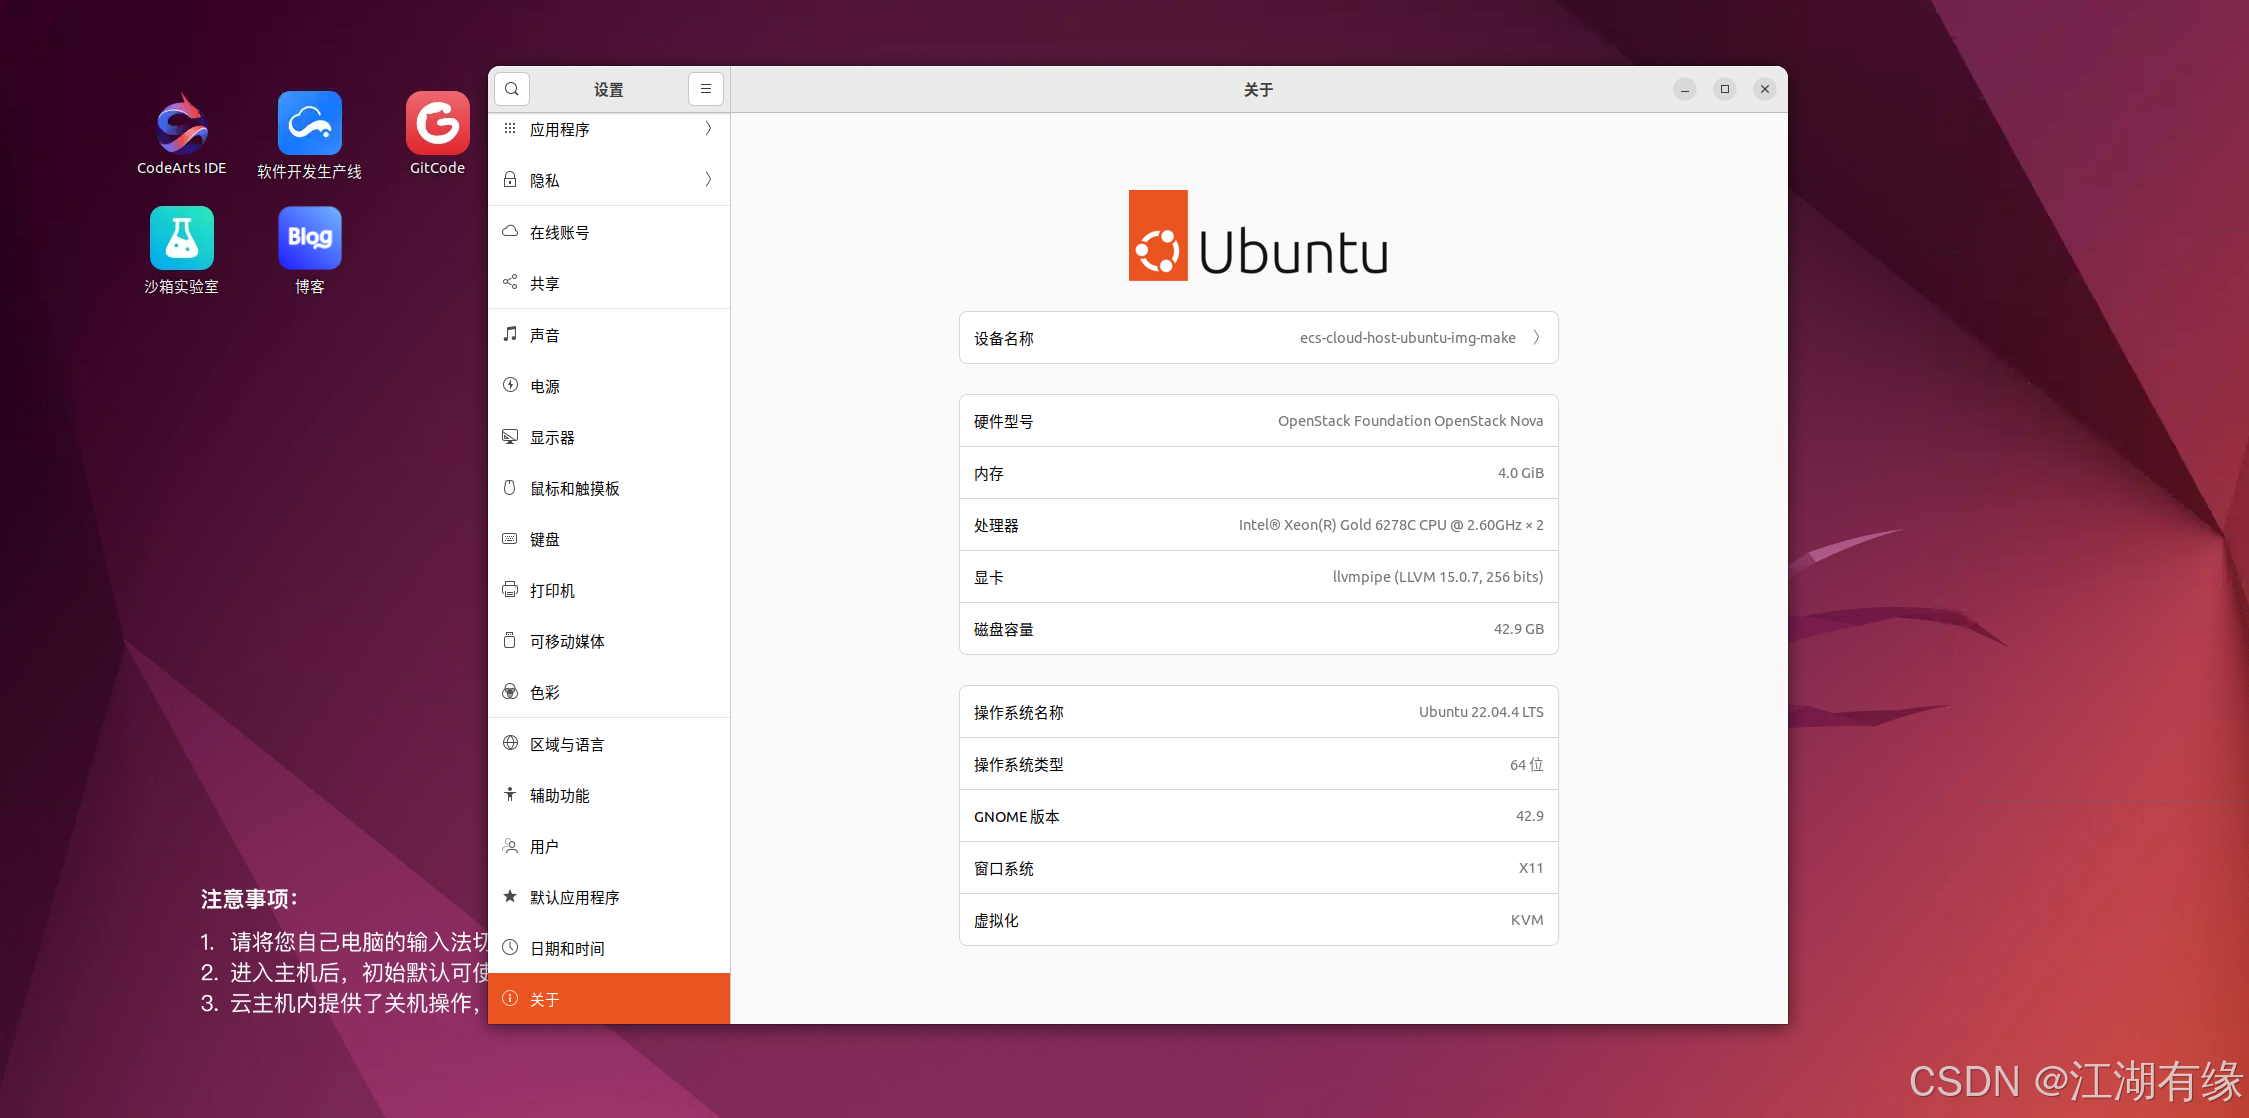Select 隐私 in the settings sidebar
This screenshot has width=2249, height=1118.
(x=609, y=180)
